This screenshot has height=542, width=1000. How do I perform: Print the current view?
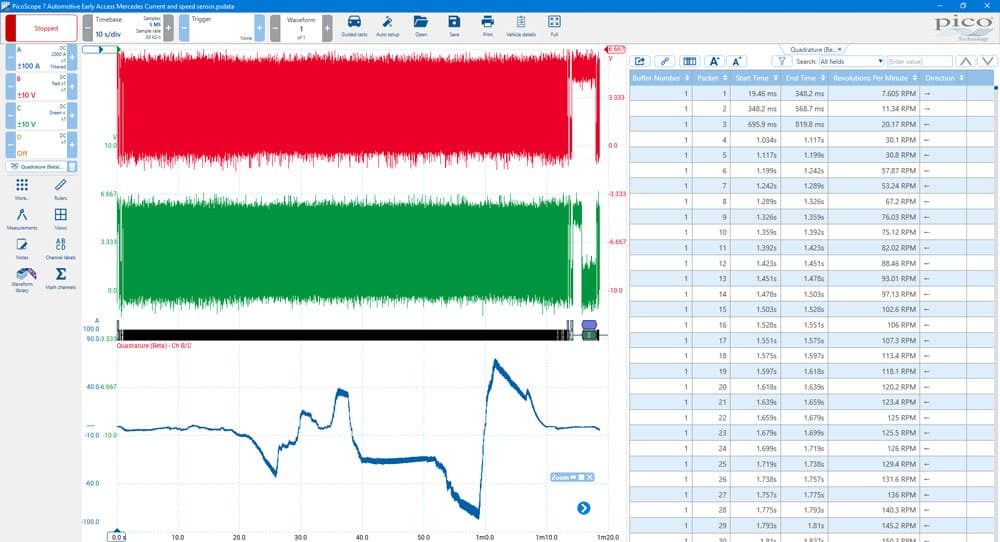[487, 26]
